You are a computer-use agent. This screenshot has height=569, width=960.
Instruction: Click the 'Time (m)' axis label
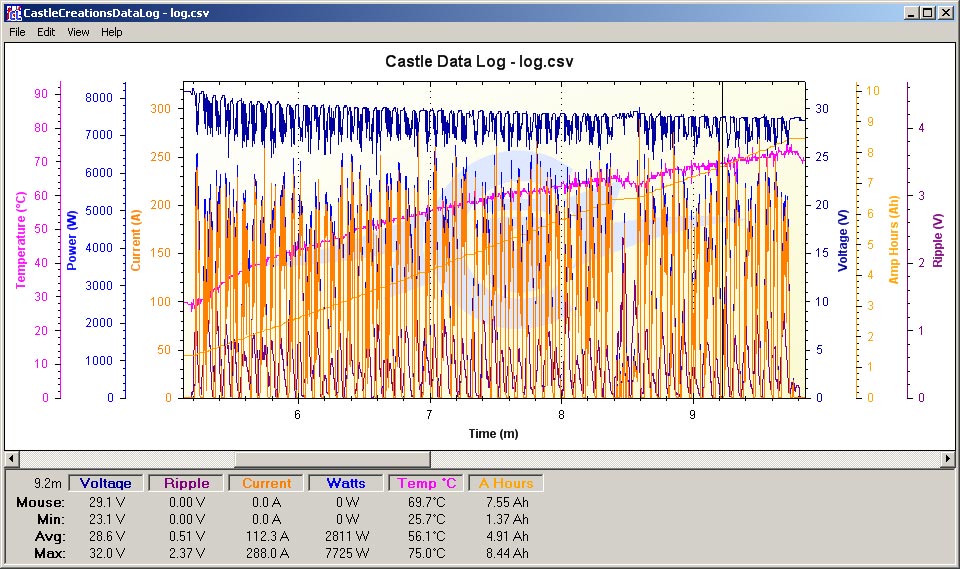tap(493, 434)
